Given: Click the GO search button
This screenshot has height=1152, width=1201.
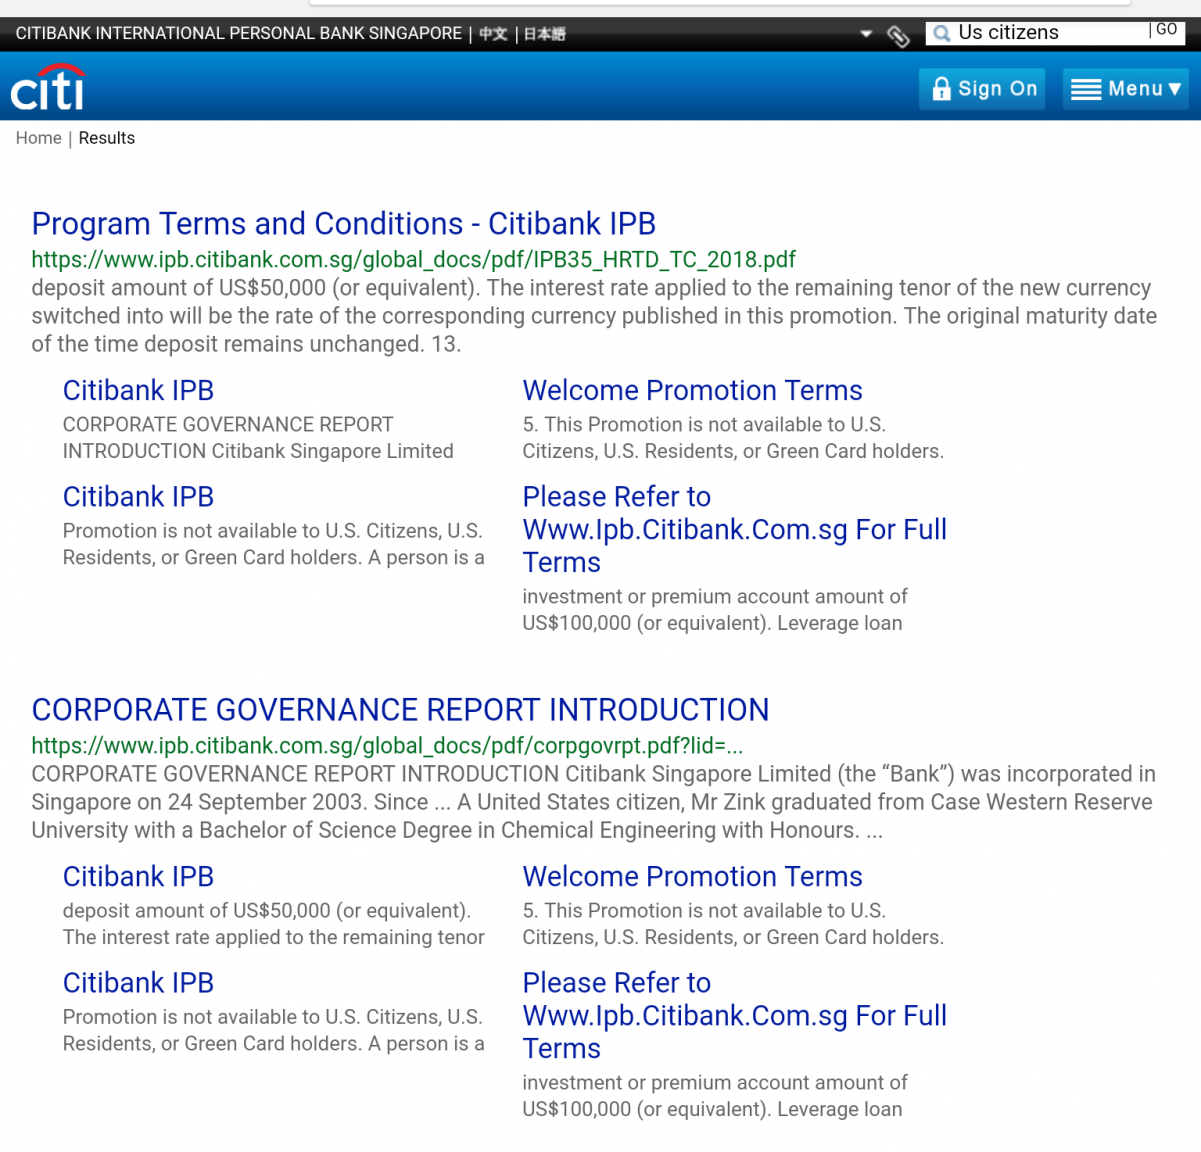Looking at the screenshot, I should coord(1166,30).
